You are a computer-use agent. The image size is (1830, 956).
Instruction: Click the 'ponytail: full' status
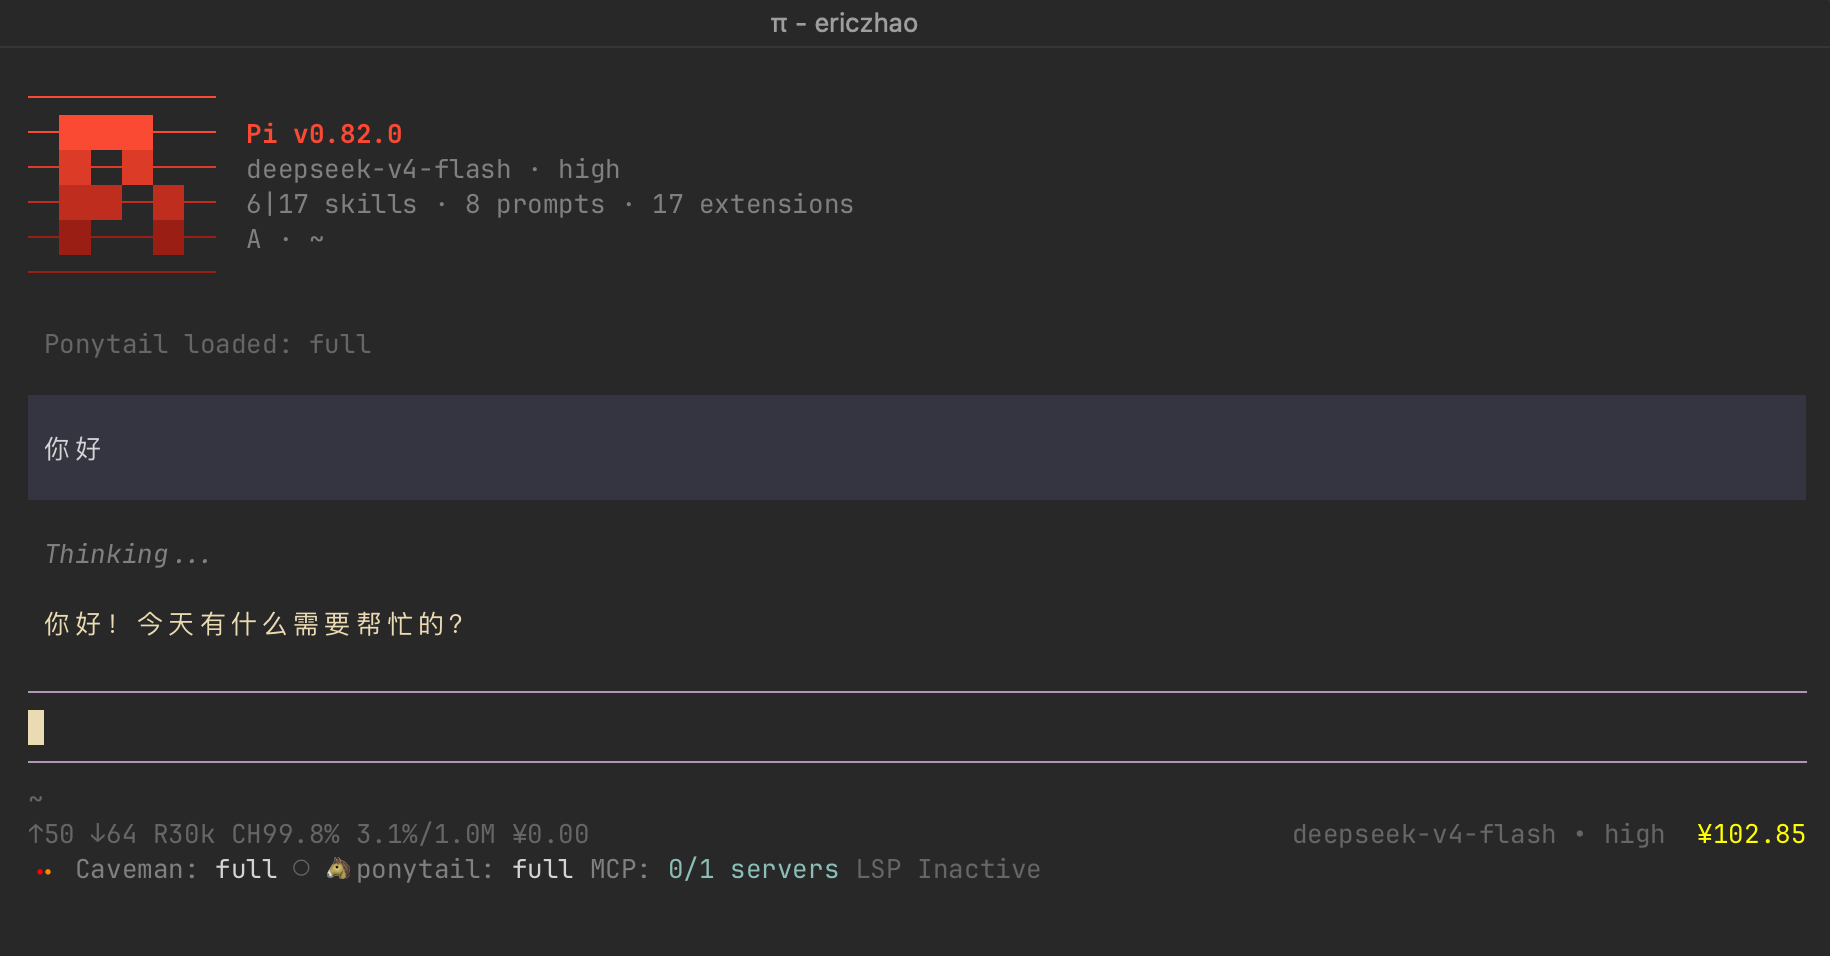pyautogui.click(x=465, y=869)
